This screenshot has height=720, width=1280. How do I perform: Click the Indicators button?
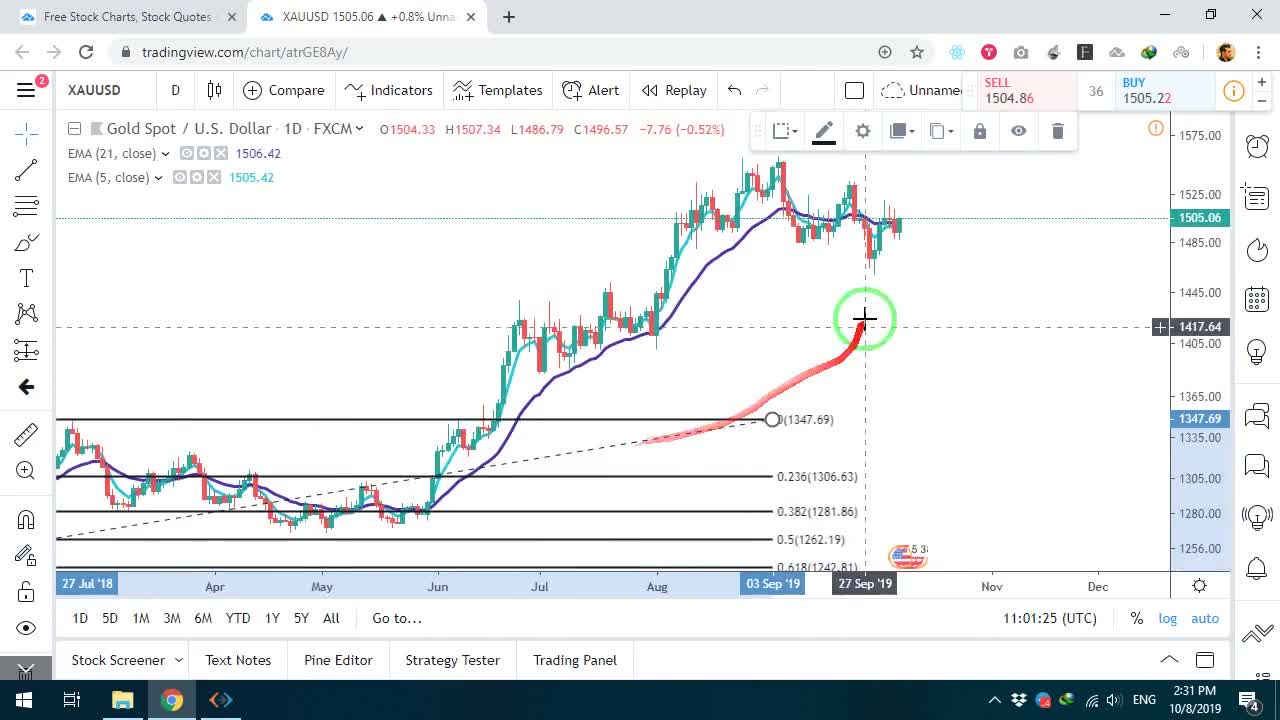coord(388,90)
